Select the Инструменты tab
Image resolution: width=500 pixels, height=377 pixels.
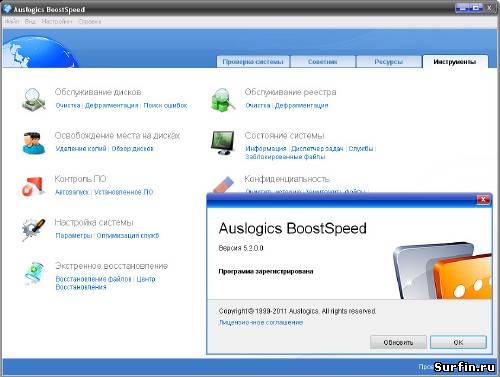[x=455, y=62]
